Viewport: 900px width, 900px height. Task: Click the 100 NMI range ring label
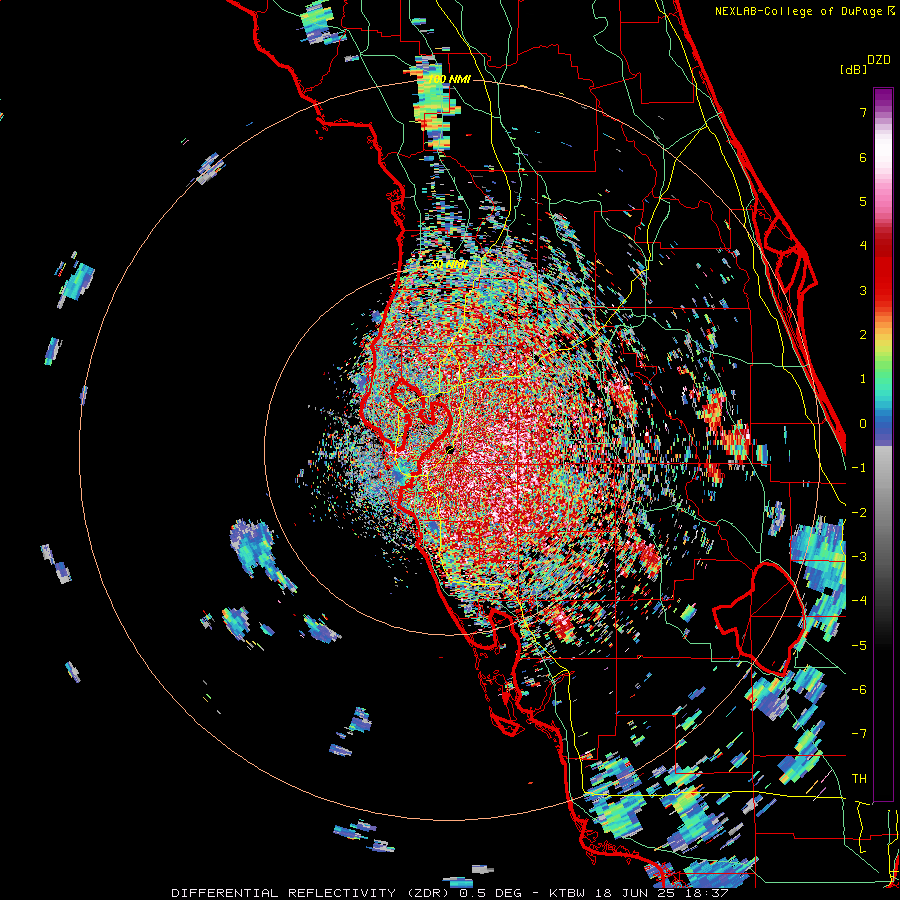pyautogui.click(x=449, y=79)
